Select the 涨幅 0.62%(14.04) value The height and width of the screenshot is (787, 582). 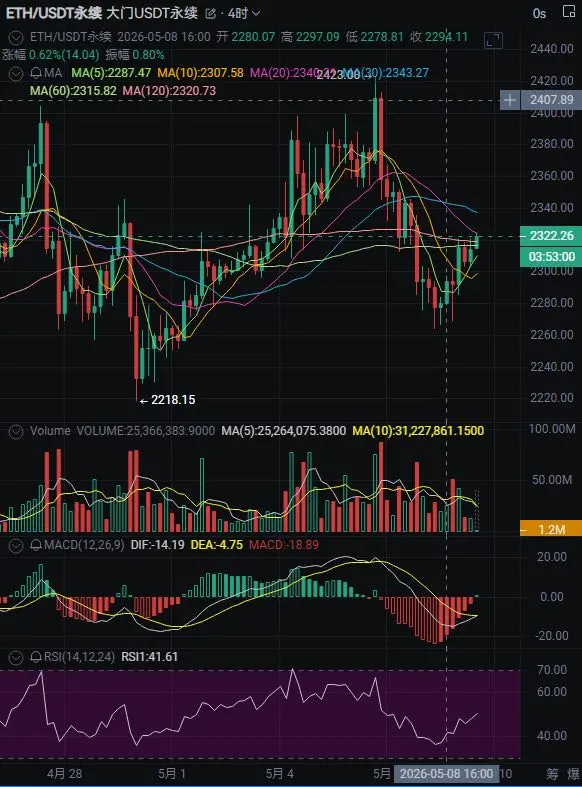click(x=51, y=55)
